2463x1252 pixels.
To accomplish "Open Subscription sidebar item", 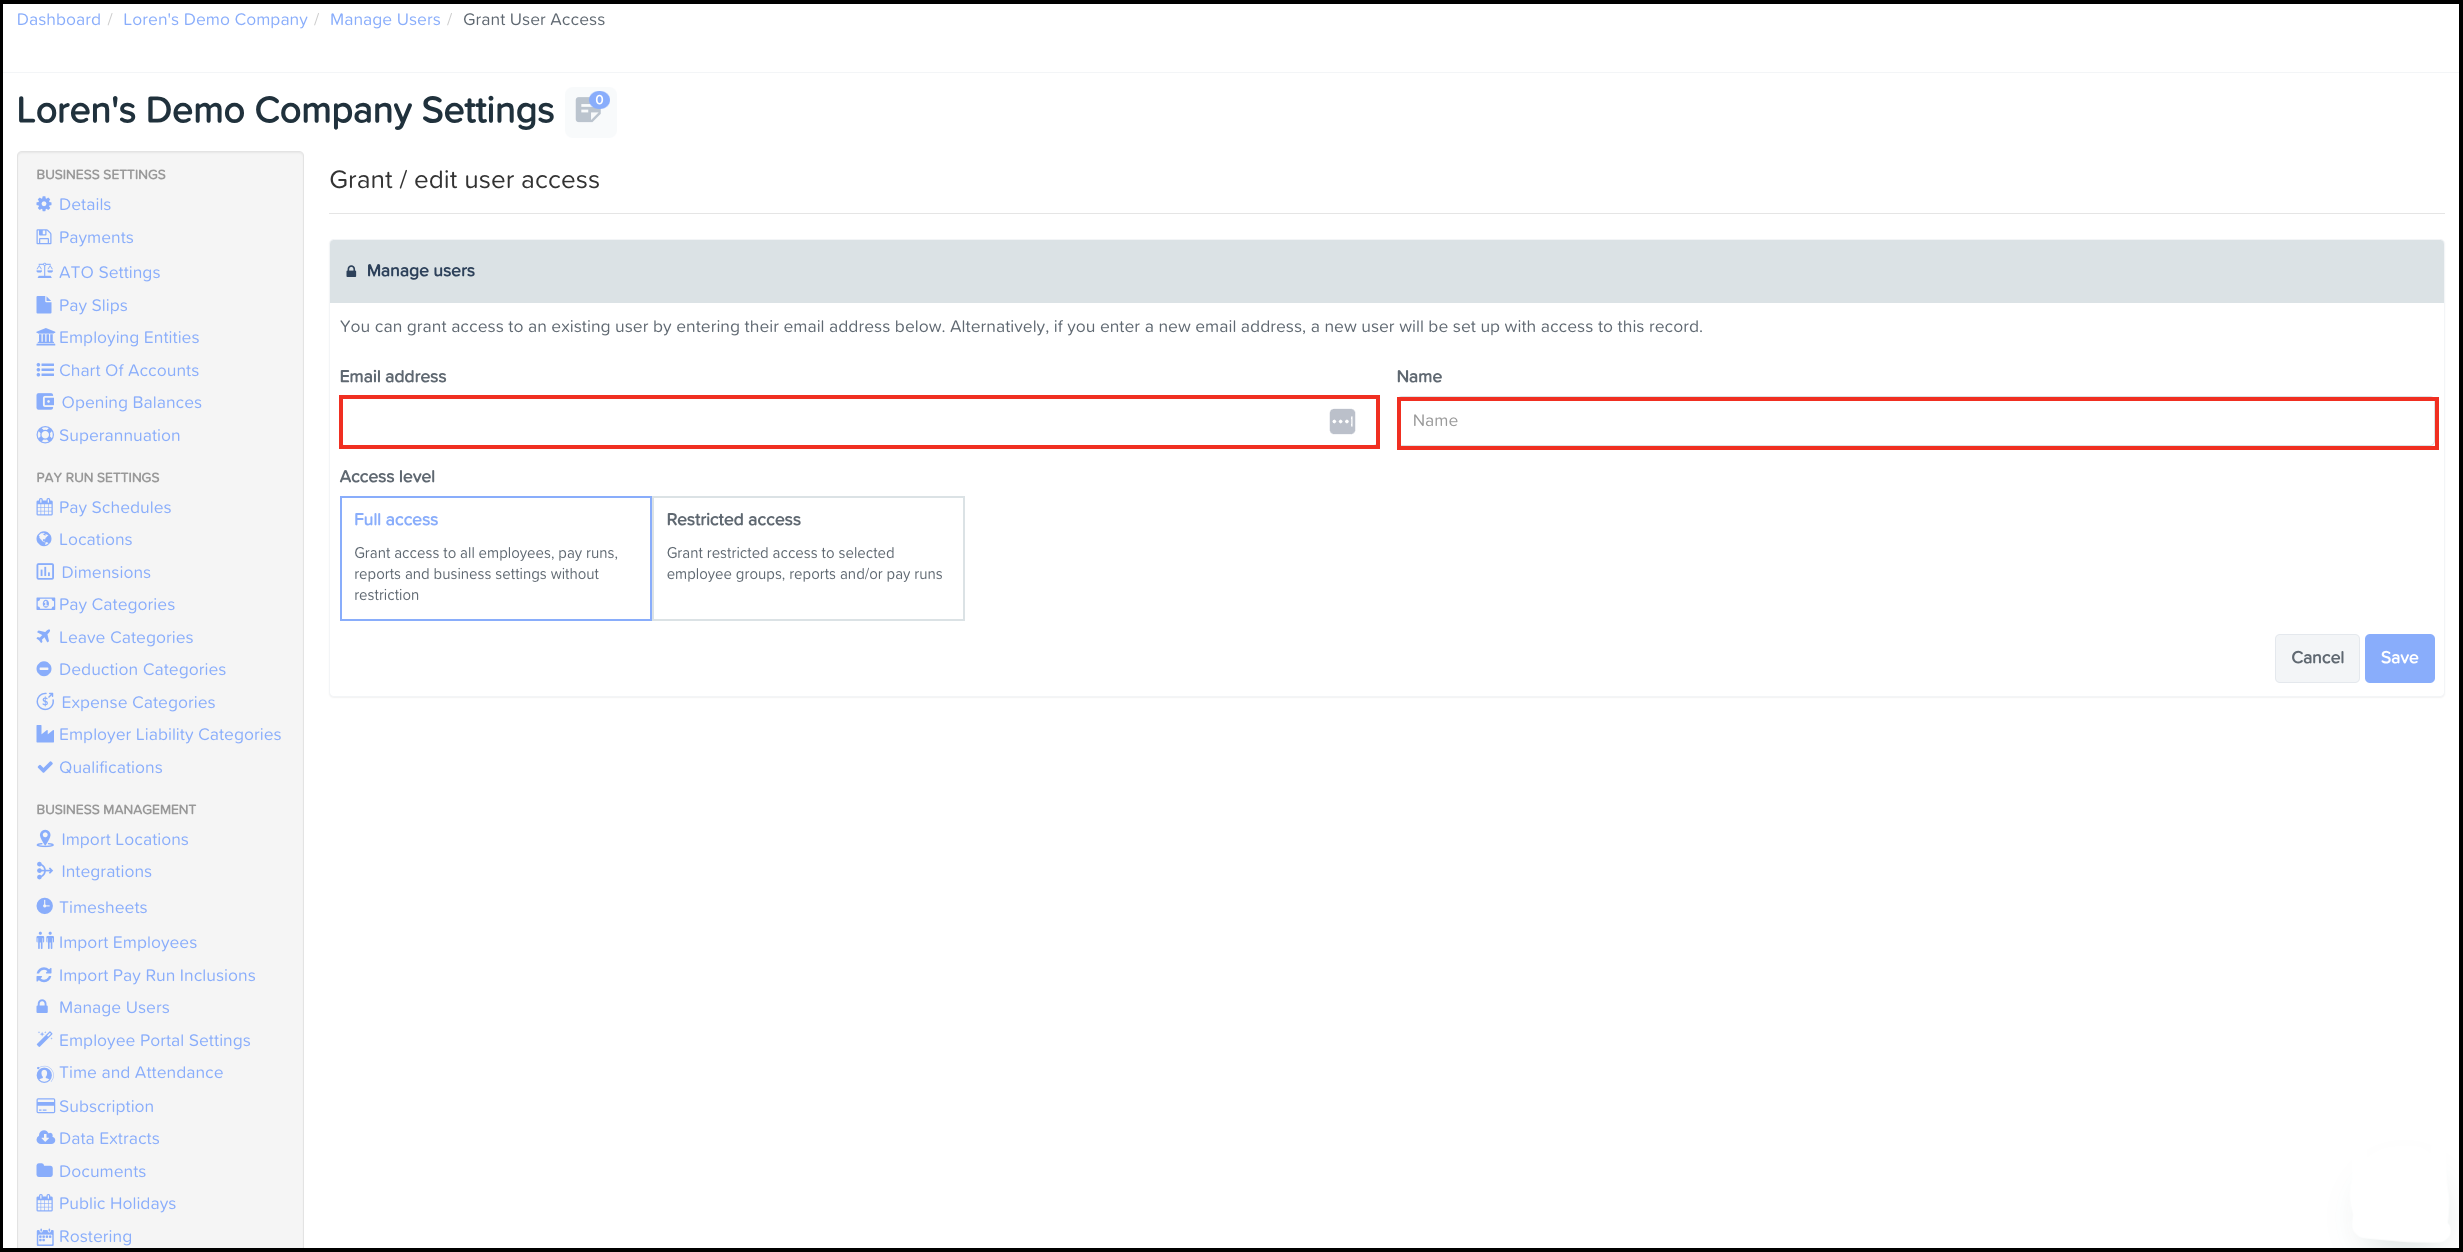I will coord(106,1106).
